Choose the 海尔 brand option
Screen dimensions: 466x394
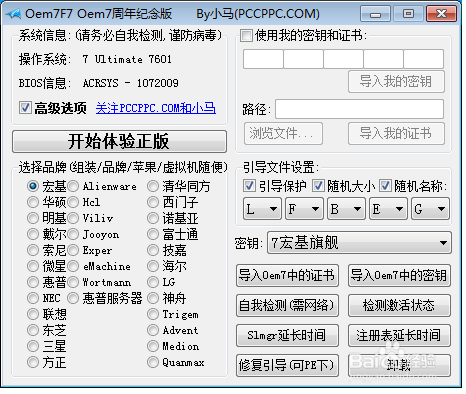click(153, 266)
